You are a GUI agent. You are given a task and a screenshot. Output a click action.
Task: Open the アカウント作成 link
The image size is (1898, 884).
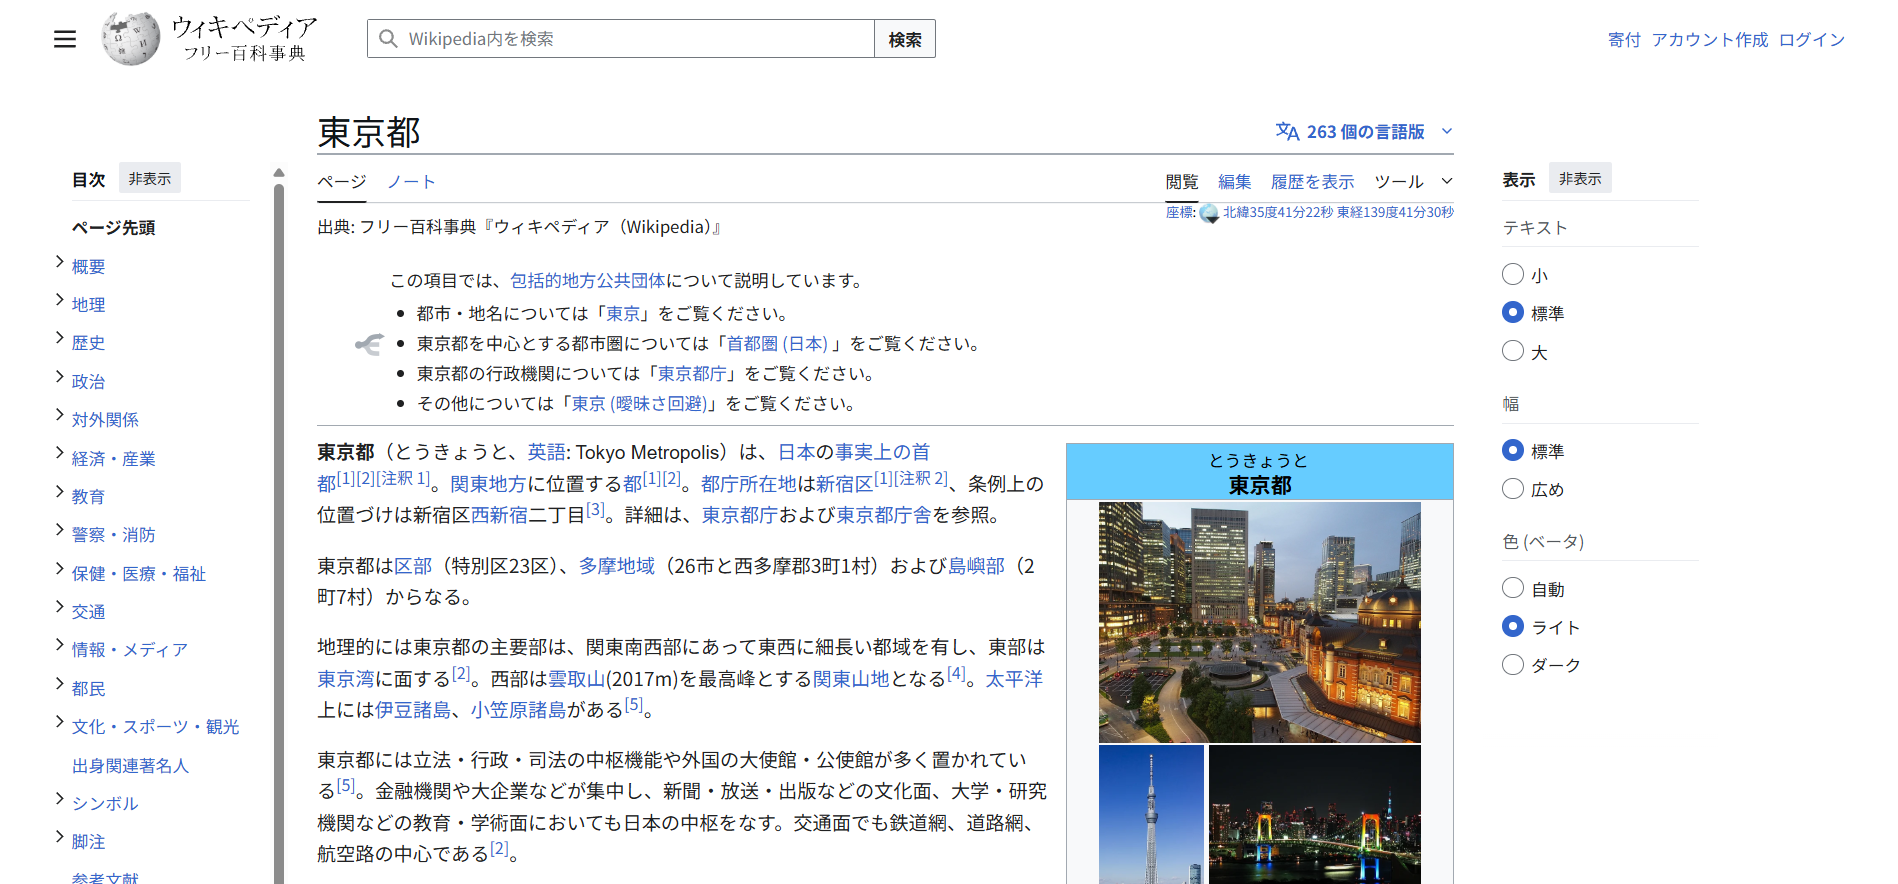(x=1710, y=40)
